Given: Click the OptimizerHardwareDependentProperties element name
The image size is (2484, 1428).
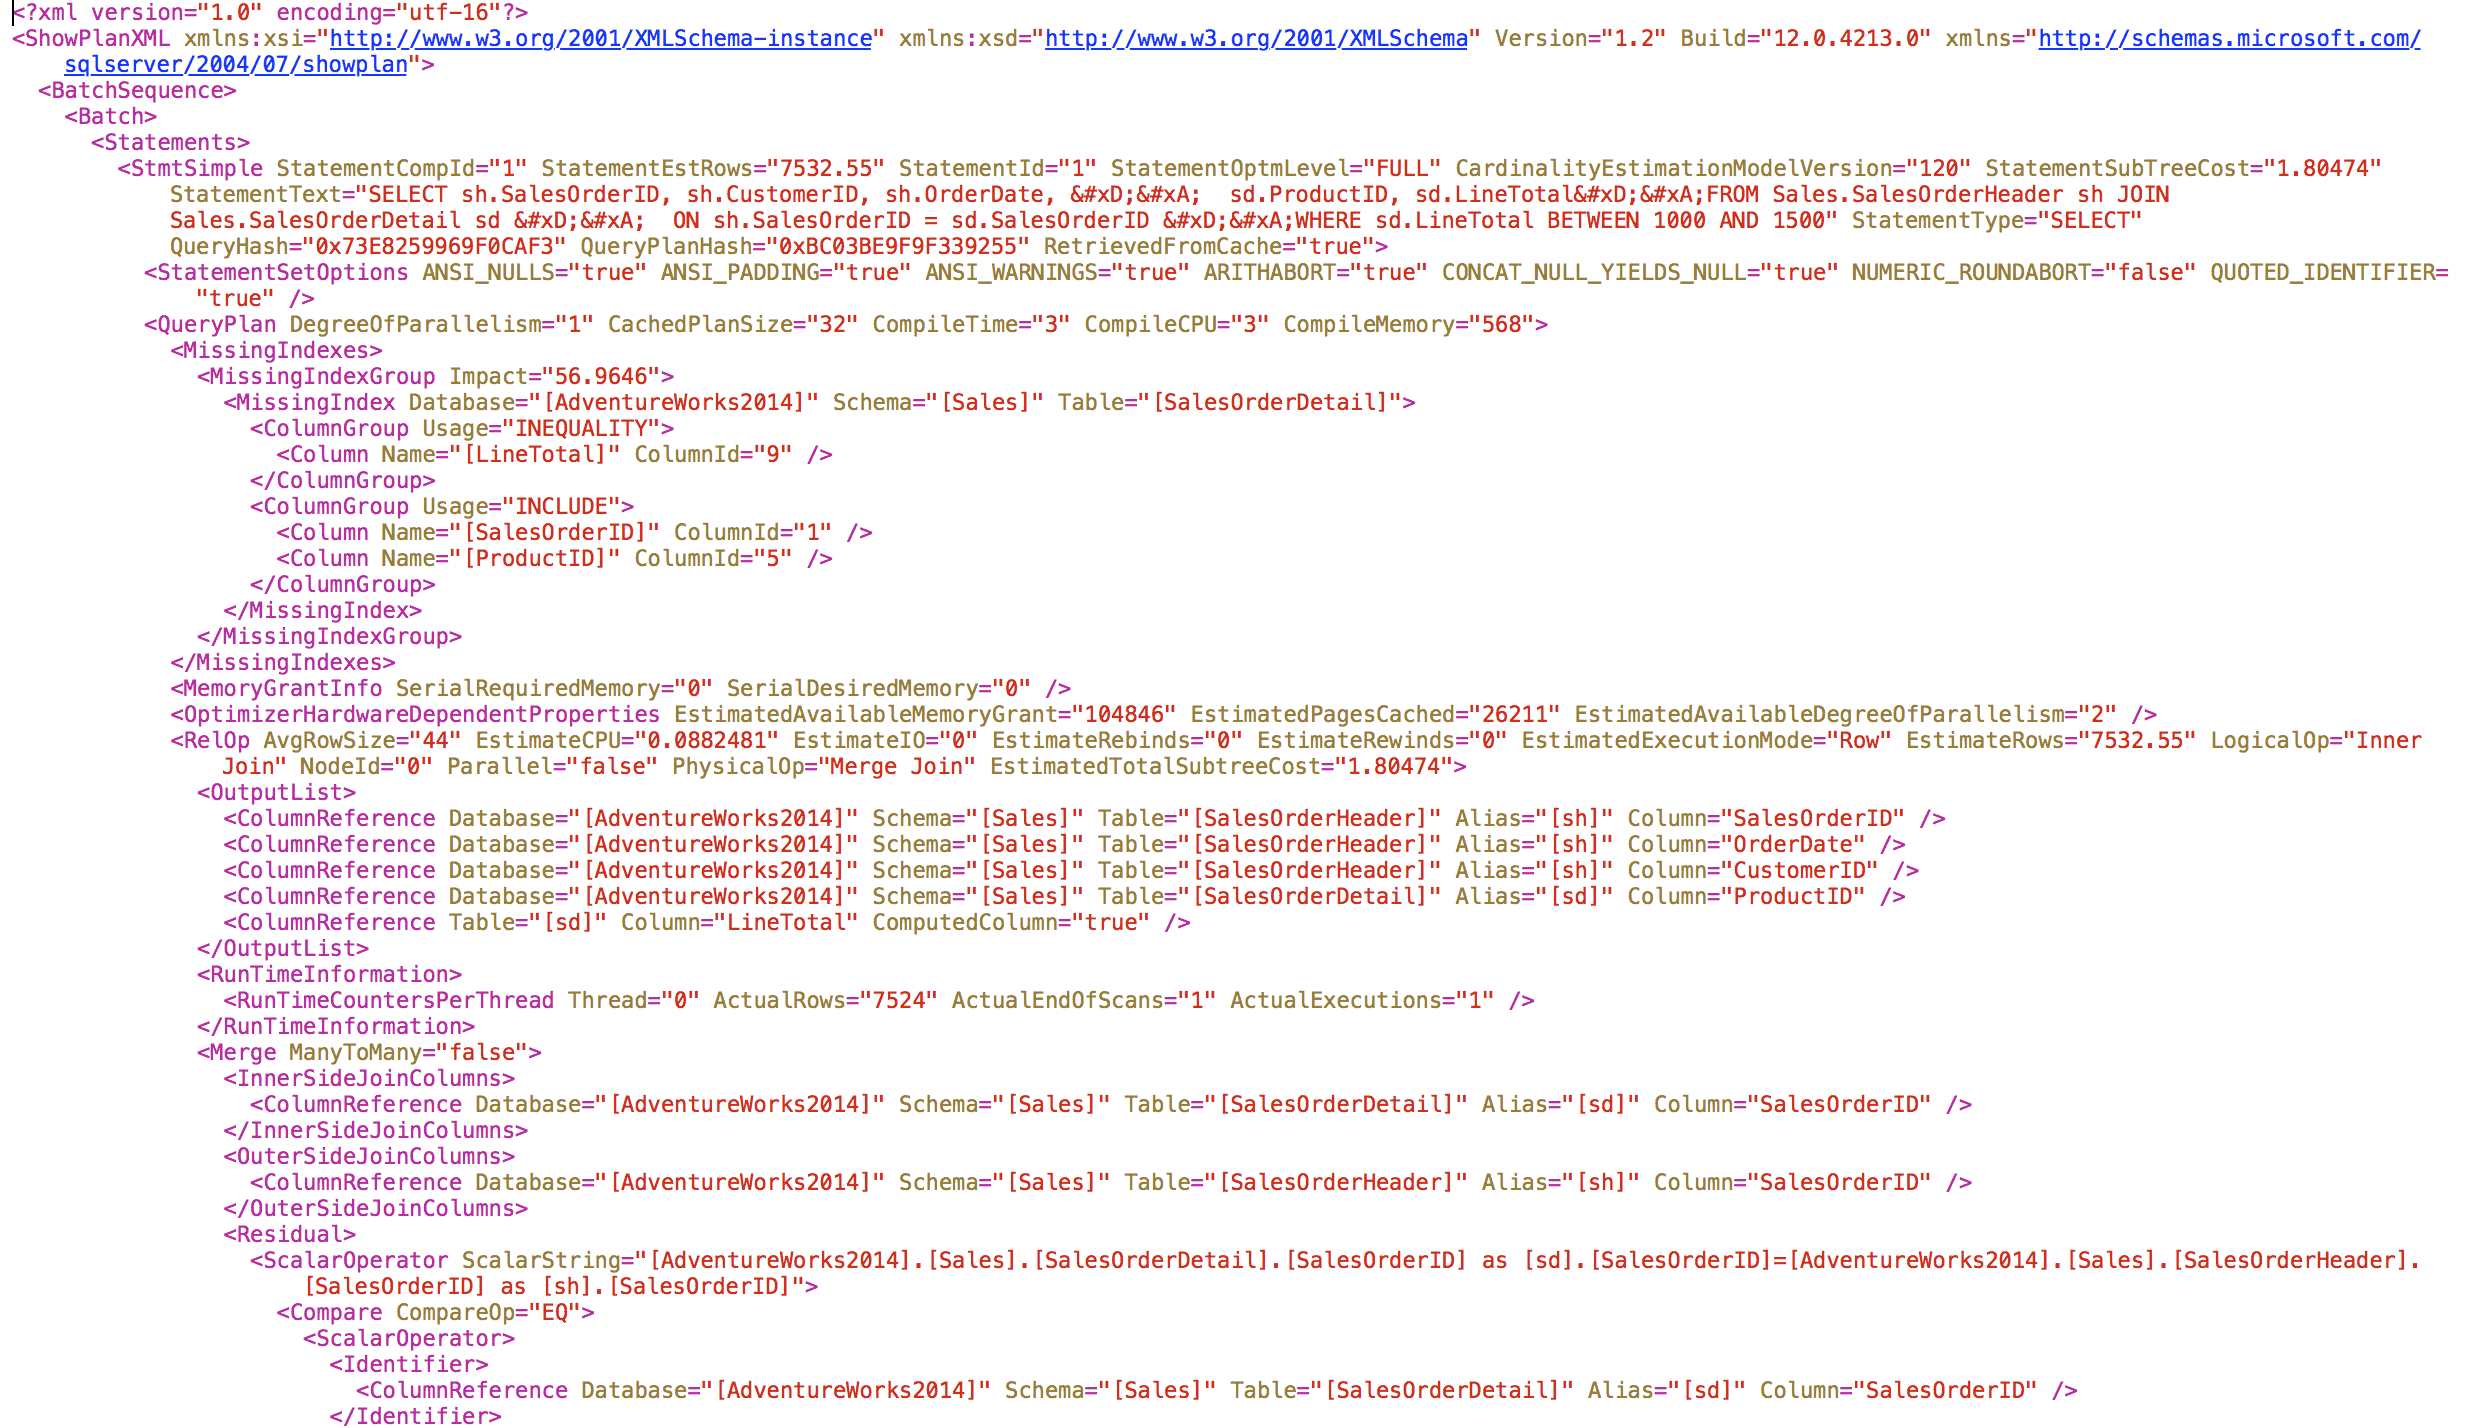Looking at the screenshot, I should 421,714.
